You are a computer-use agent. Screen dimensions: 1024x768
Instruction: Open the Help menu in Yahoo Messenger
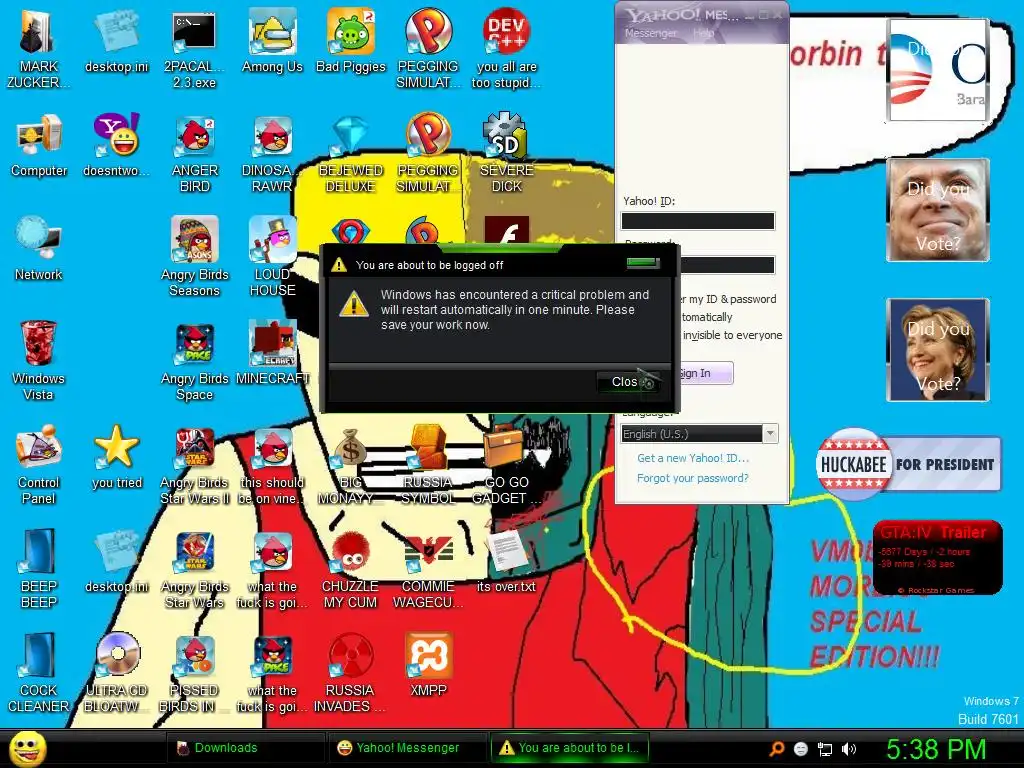click(703, 33)
